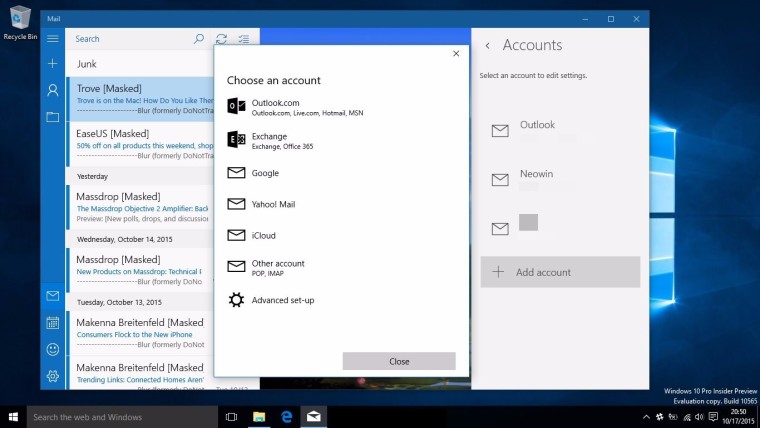Screen dimensions: 760x428
Task: Sync mailbox with refresh icon
Action: (x=222, y=39)
